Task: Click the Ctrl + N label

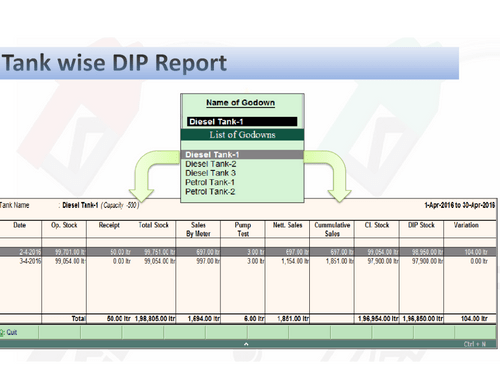Action: (474, 344)
